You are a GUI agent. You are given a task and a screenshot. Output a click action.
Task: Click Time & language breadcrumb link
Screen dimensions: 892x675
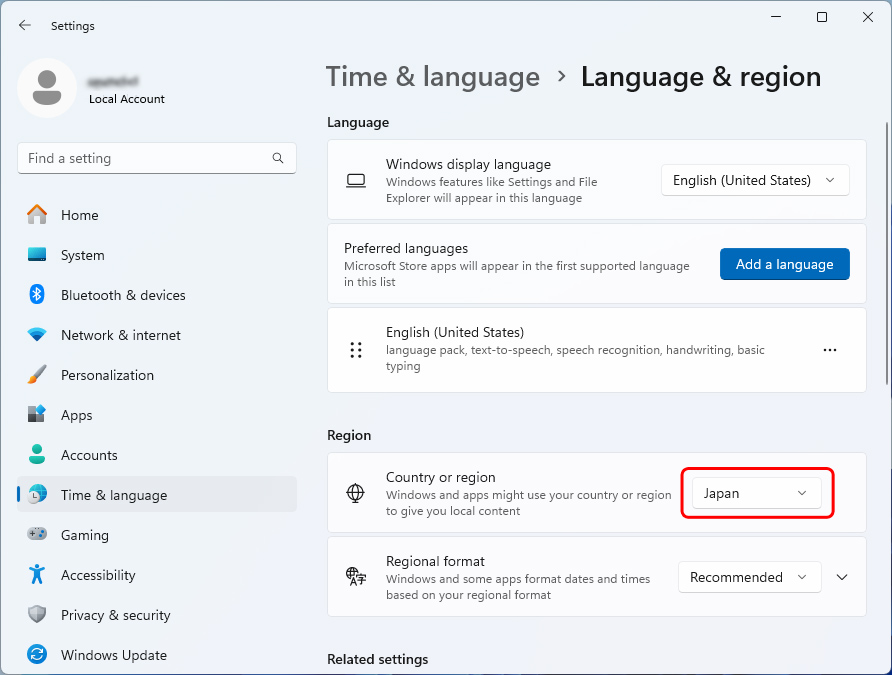click(x=432, y=77)
